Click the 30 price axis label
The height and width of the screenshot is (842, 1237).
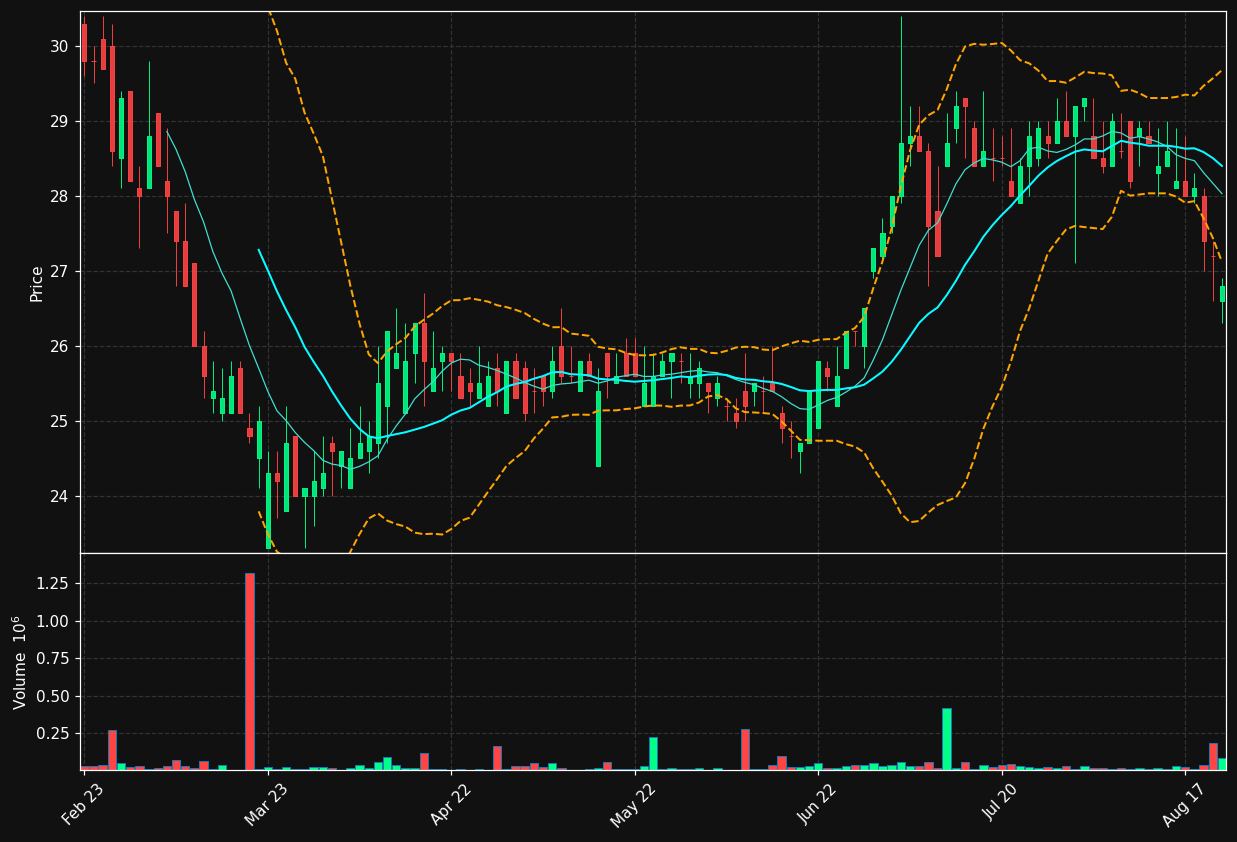point(59,47)
